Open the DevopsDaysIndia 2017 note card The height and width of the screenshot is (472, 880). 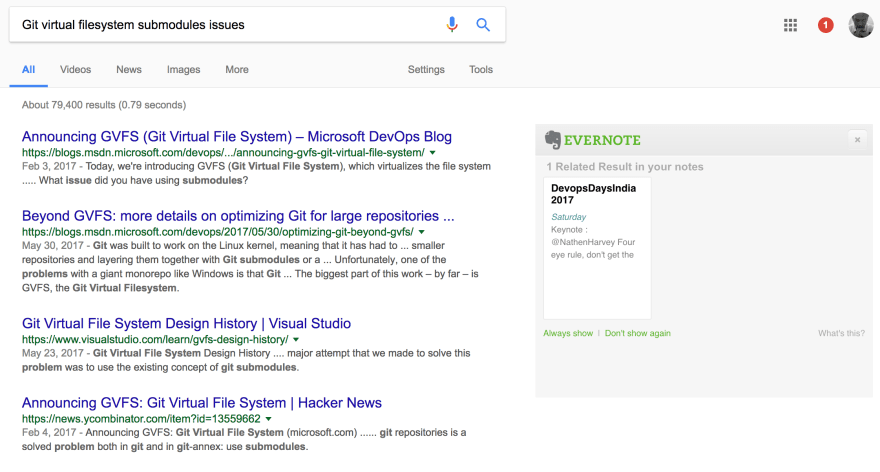(597, 248)
